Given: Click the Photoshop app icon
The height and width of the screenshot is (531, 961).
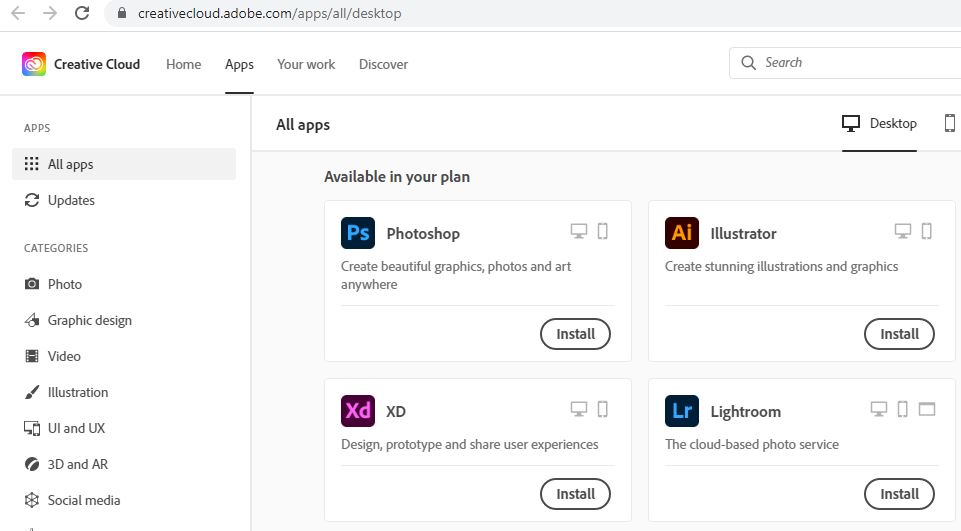Looking at the screenshot, I should (x=358, y=233).
